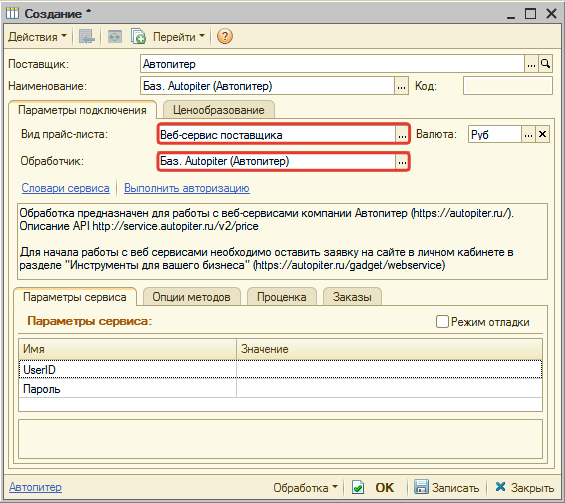This screenshot has width=565, height=503.
Task: Open the Валюта ellipsis selector
Action: click(x=528, y=134)
